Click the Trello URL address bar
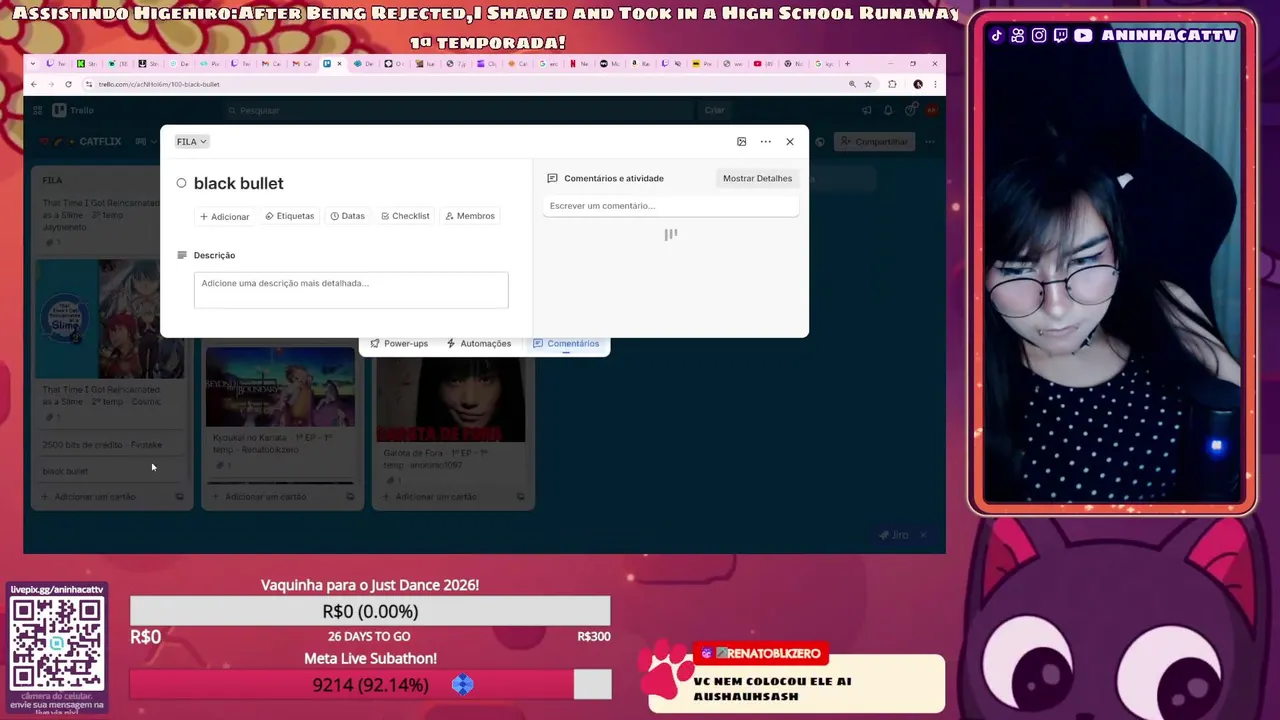 [x=460, y=84]
